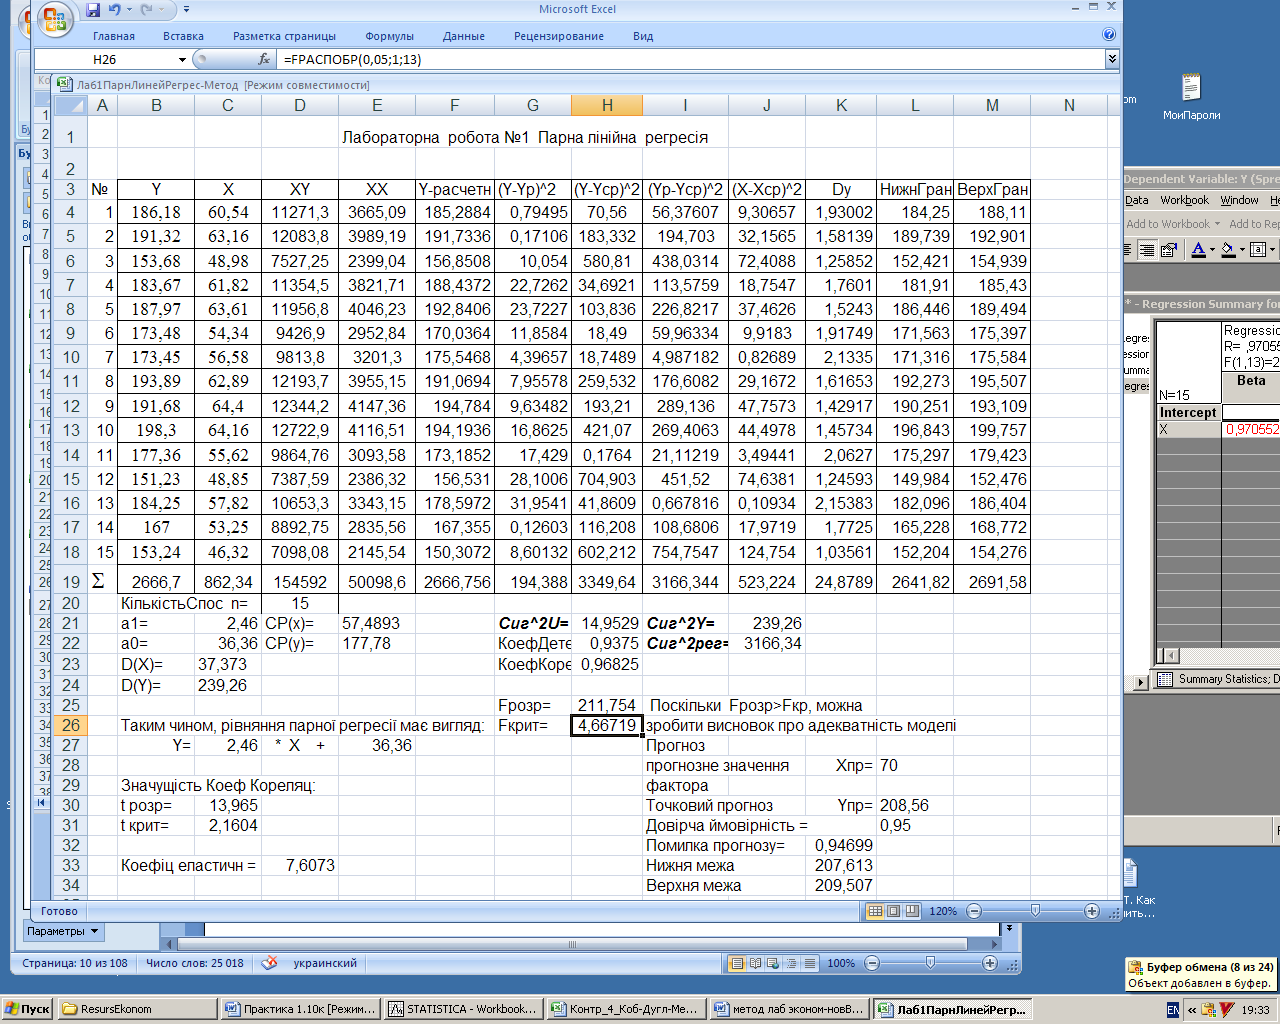Viewport: 1280px width, 1024px height.
Task: Open the Name Box dropdown arrow
Action: (182, 60)
